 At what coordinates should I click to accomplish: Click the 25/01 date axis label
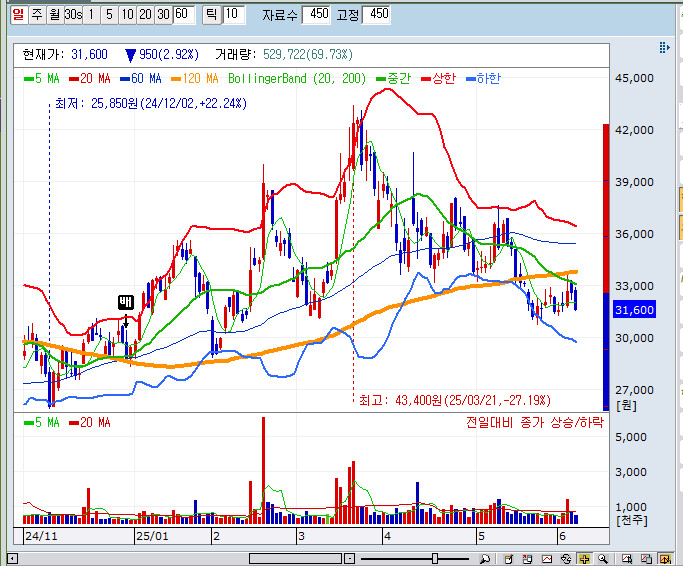tap(152, 536)
